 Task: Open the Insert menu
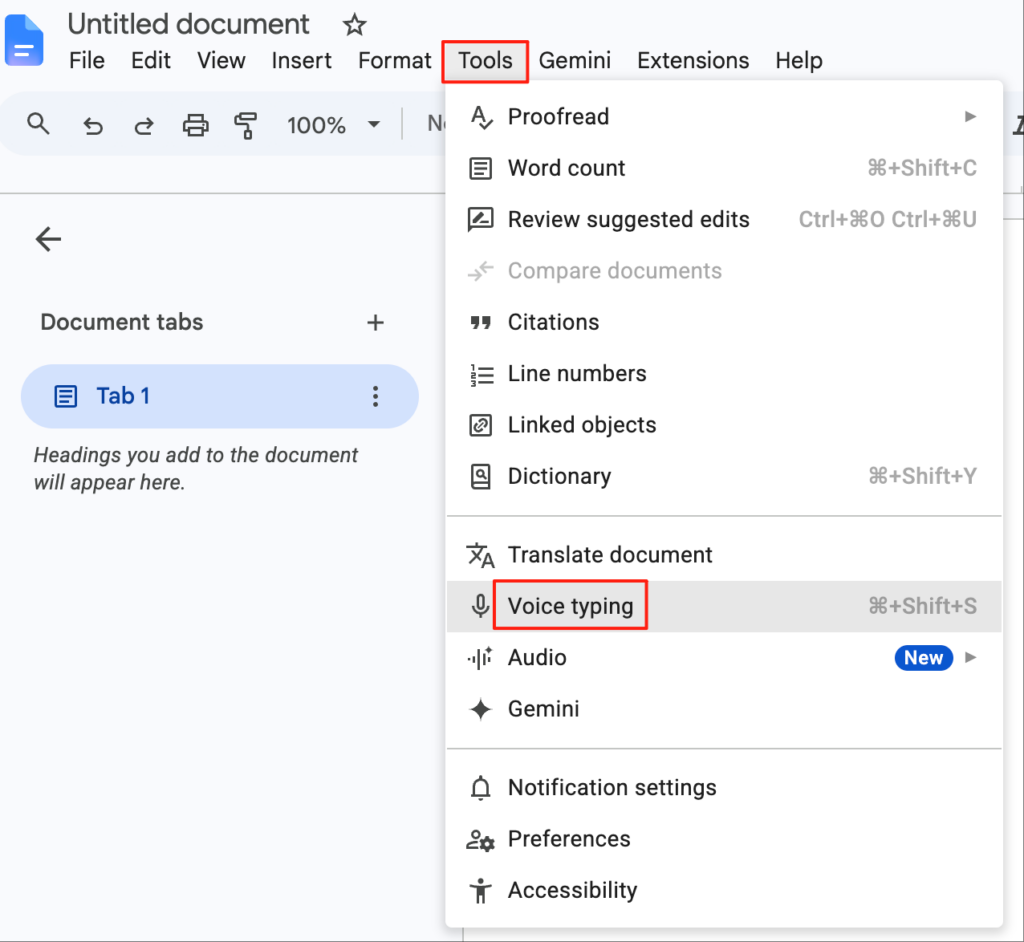coord(302,61)
